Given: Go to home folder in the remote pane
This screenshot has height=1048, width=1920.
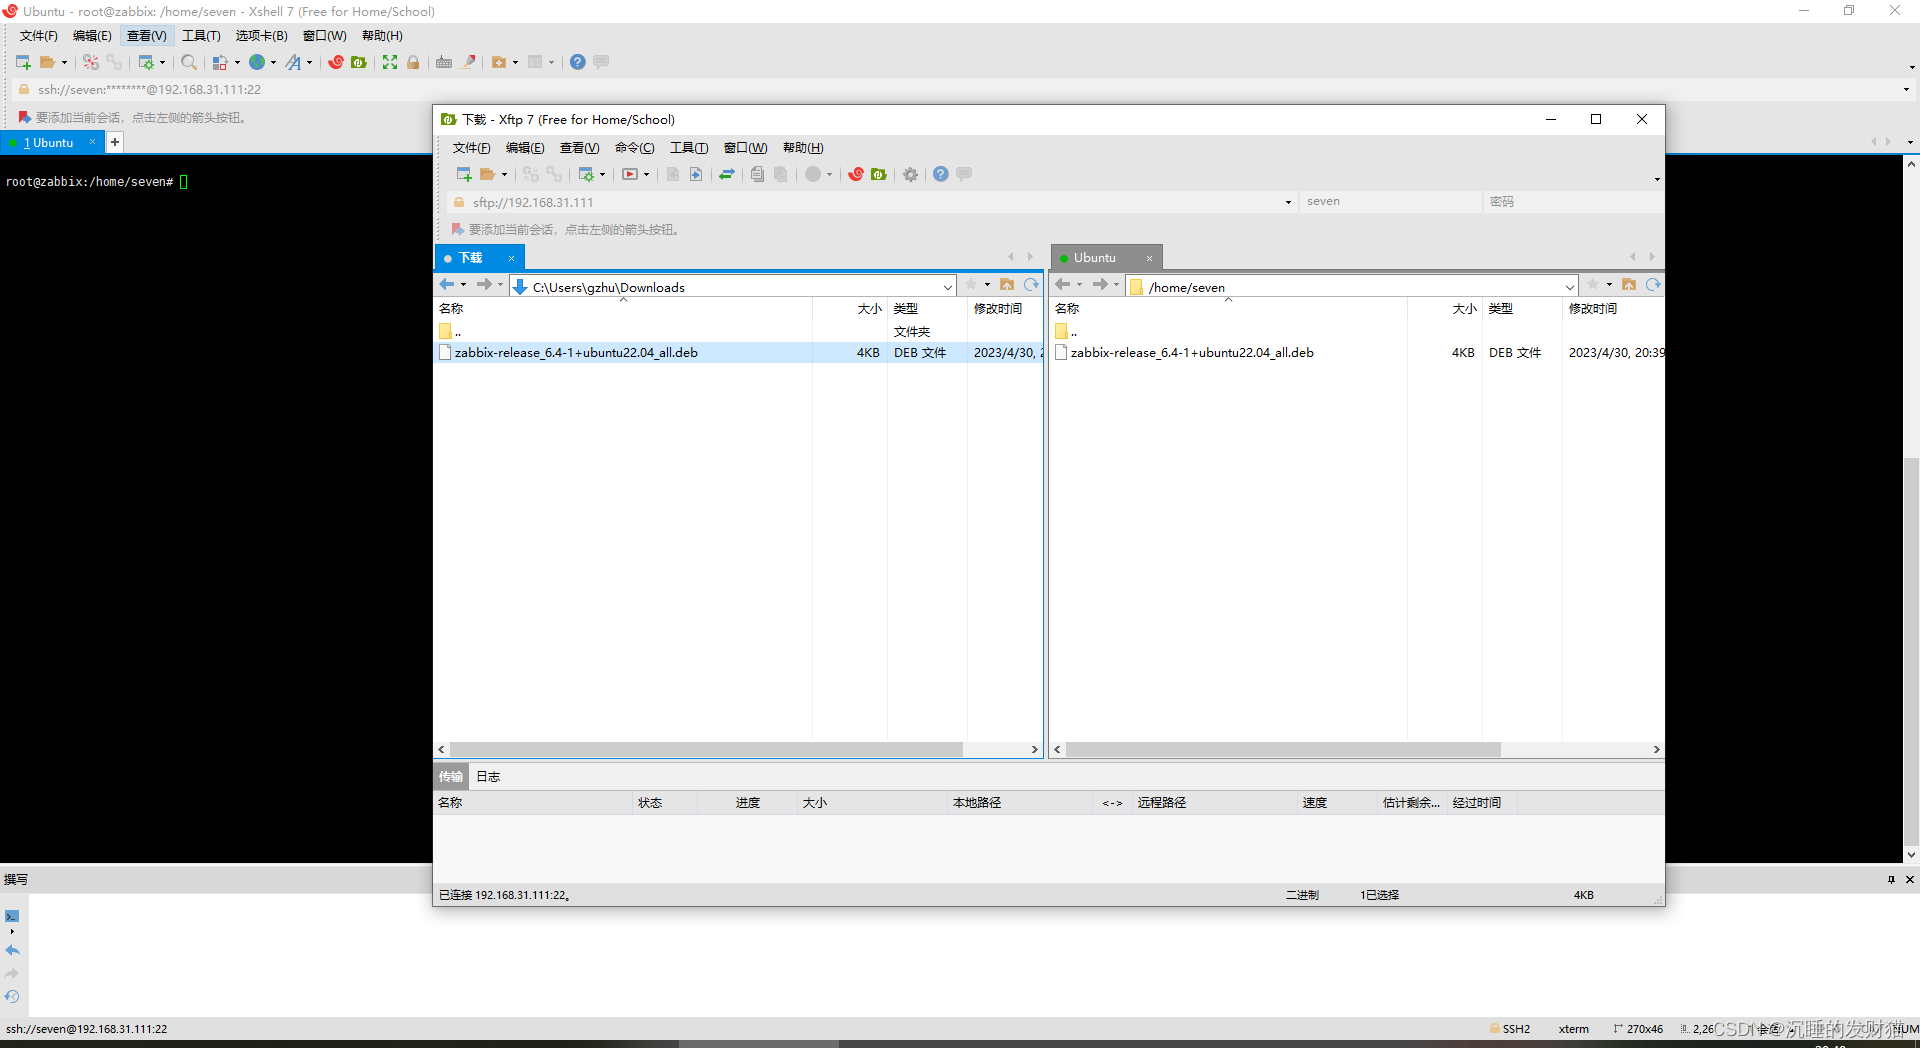Looking at the screenshot, I should coord(1629,285).
